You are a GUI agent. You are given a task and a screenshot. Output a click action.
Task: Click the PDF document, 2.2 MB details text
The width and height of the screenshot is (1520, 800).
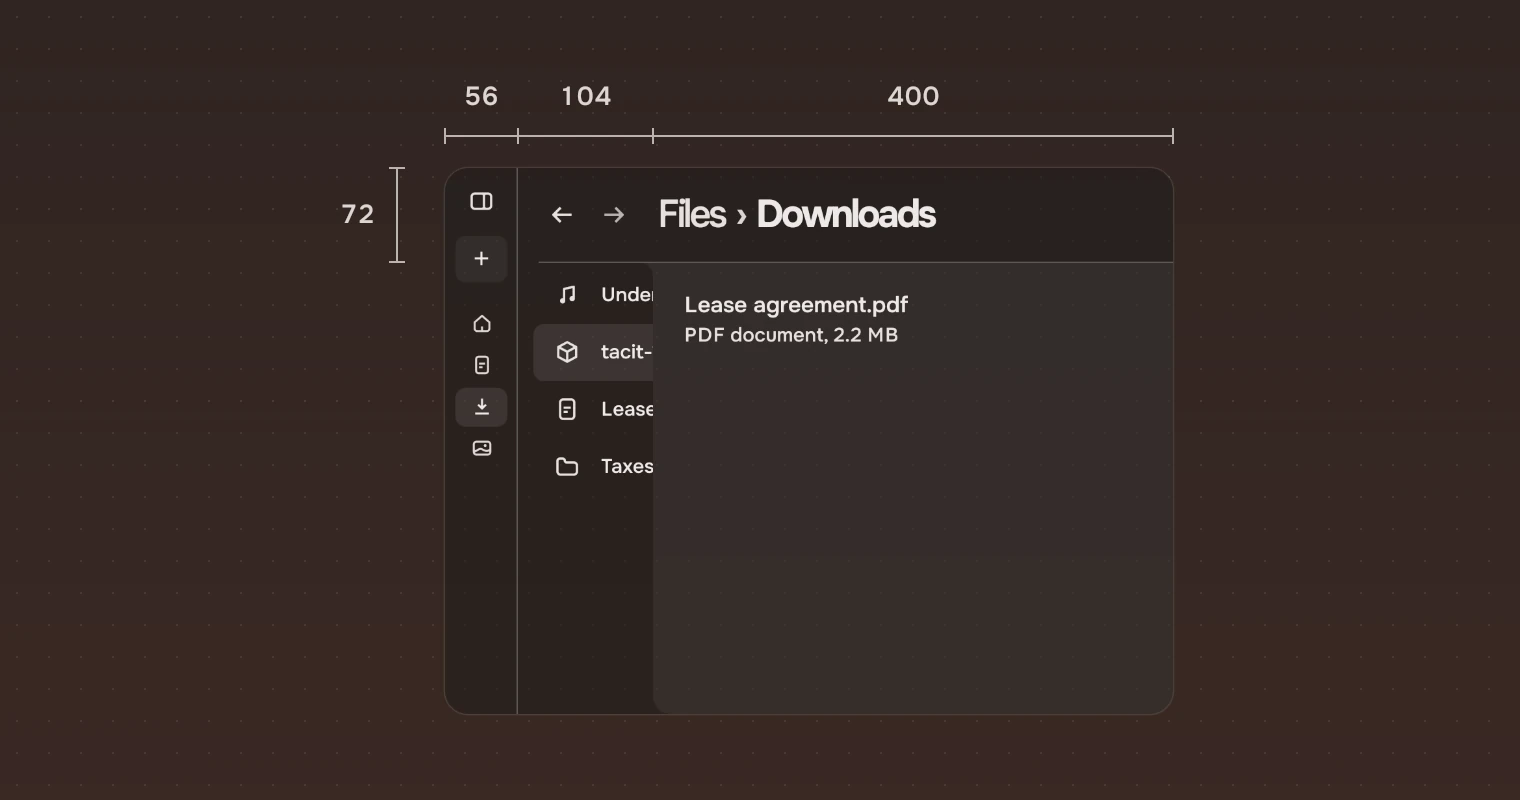[x=791, y=335]
